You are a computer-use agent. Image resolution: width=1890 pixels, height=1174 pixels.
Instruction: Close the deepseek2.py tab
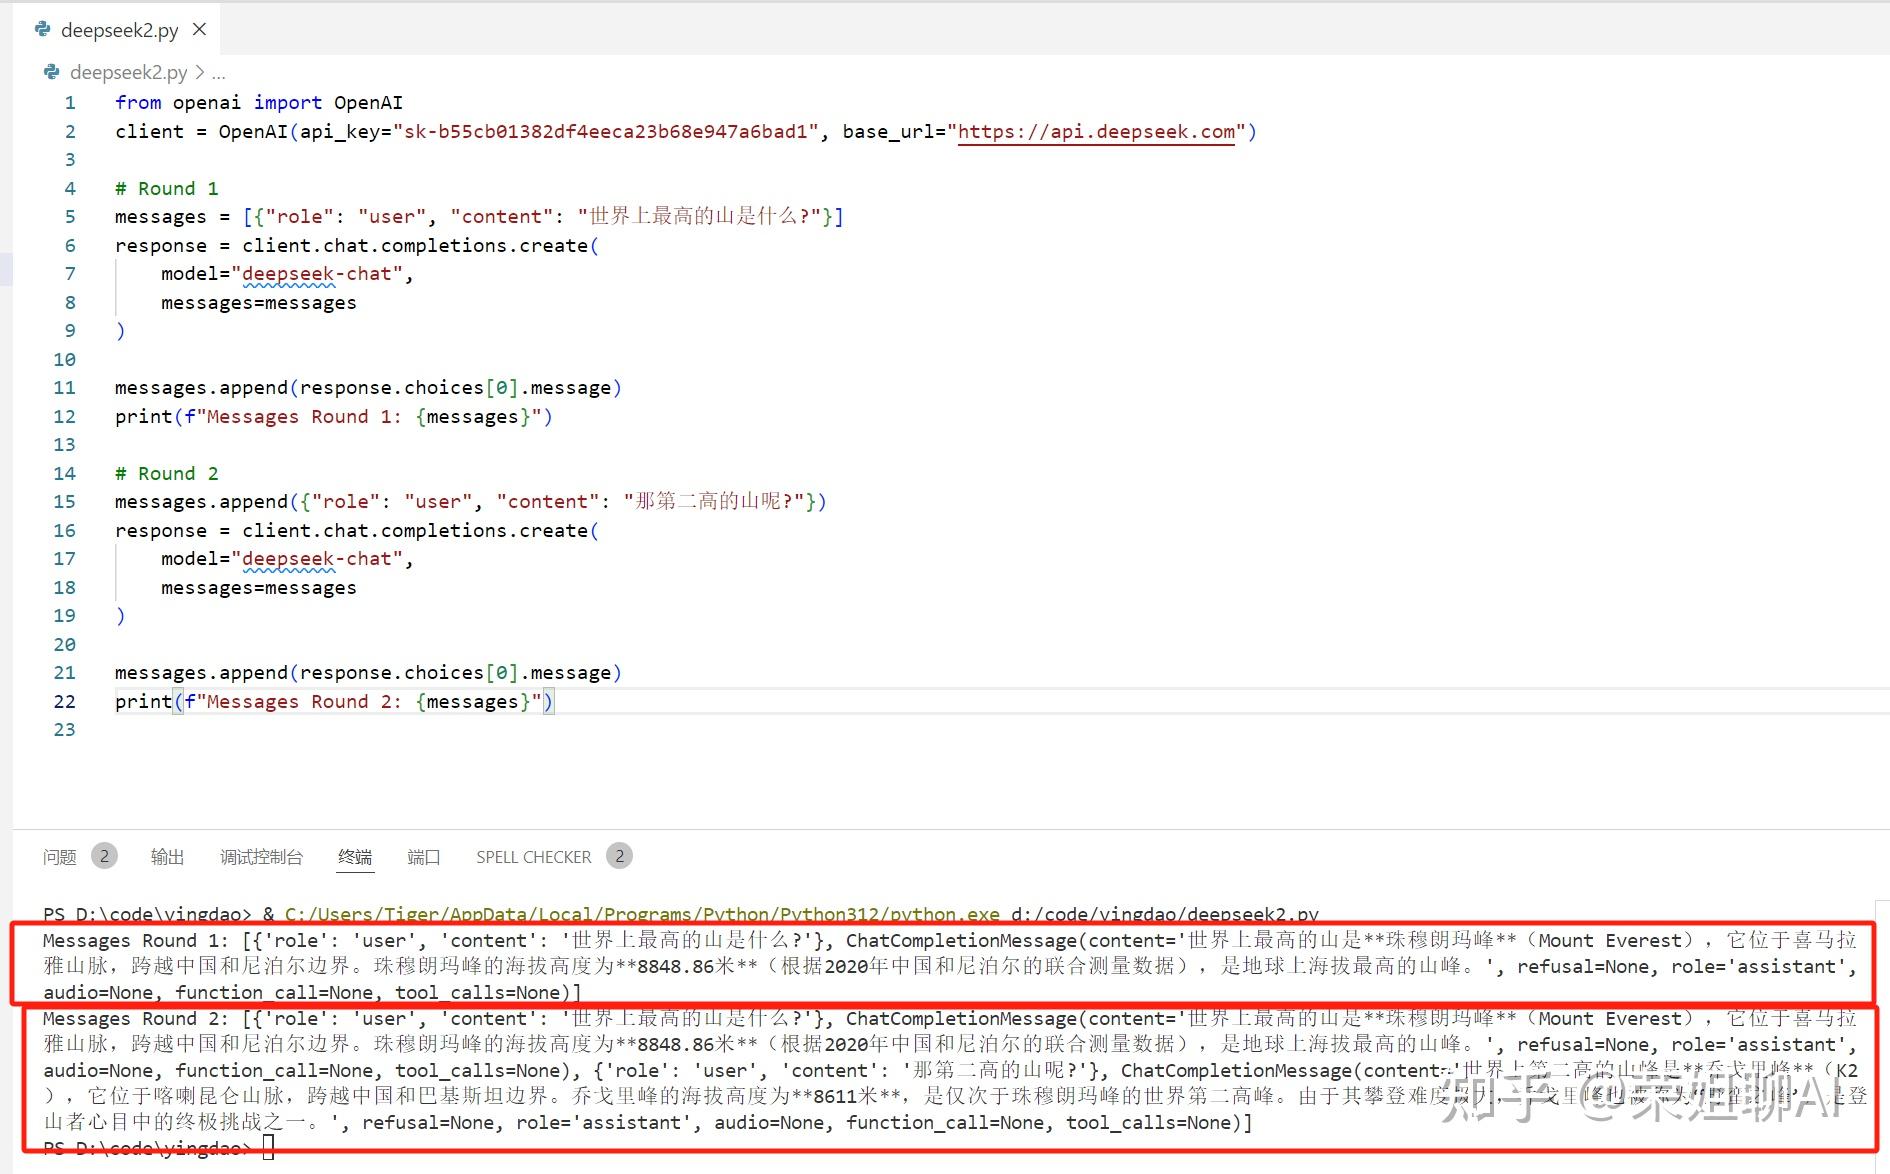tap(198, 29)
